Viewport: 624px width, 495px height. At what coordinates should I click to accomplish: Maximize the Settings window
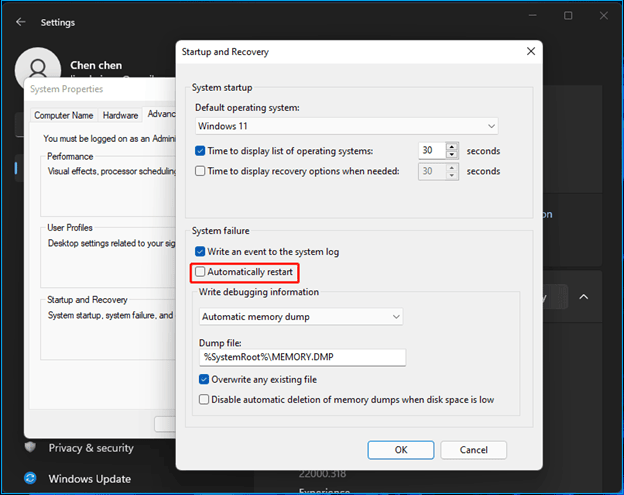point(568,16)
